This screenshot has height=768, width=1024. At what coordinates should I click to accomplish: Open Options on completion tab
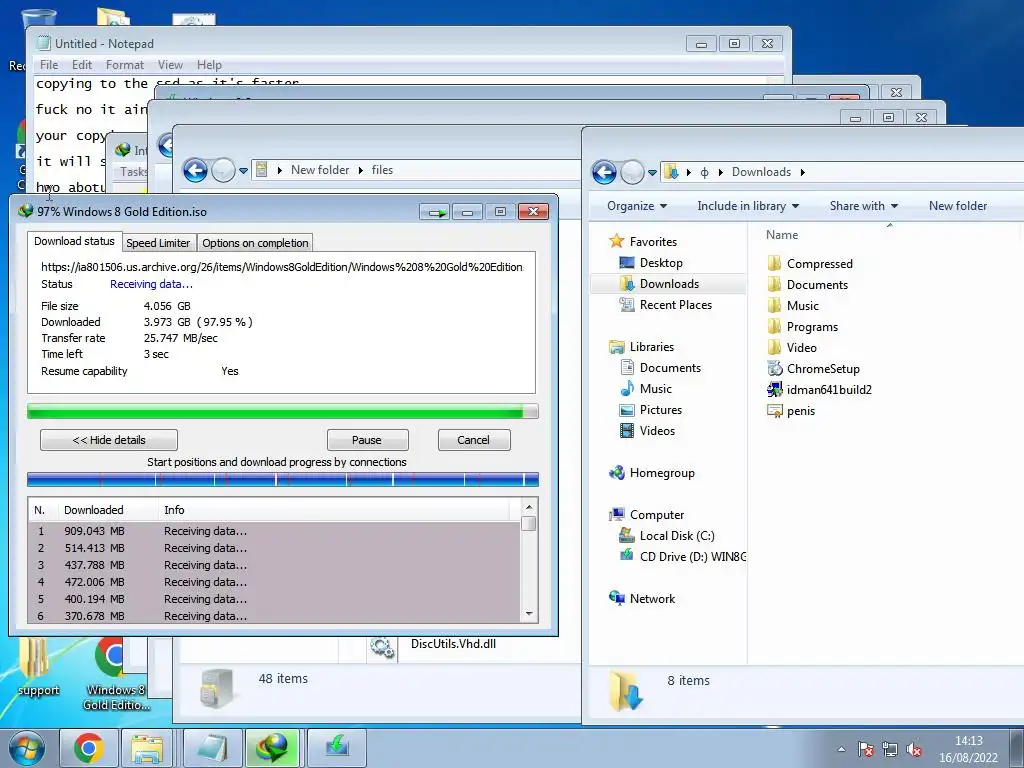(255, 243)
